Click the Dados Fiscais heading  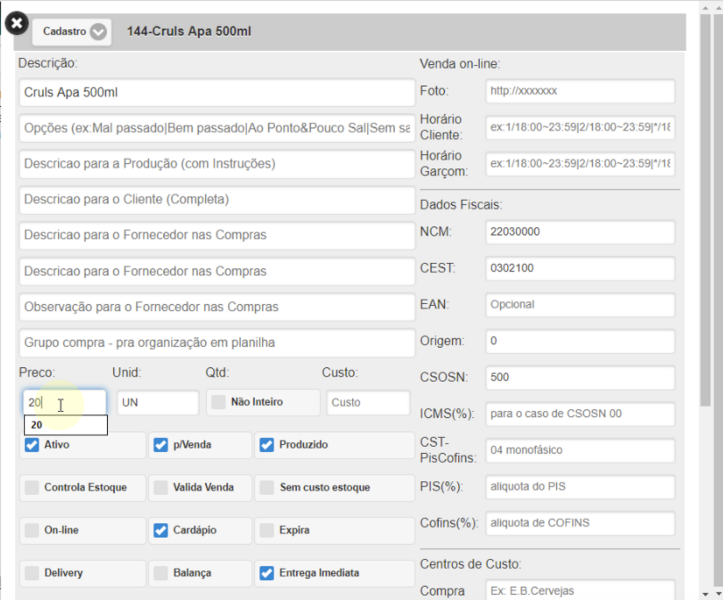461,205
